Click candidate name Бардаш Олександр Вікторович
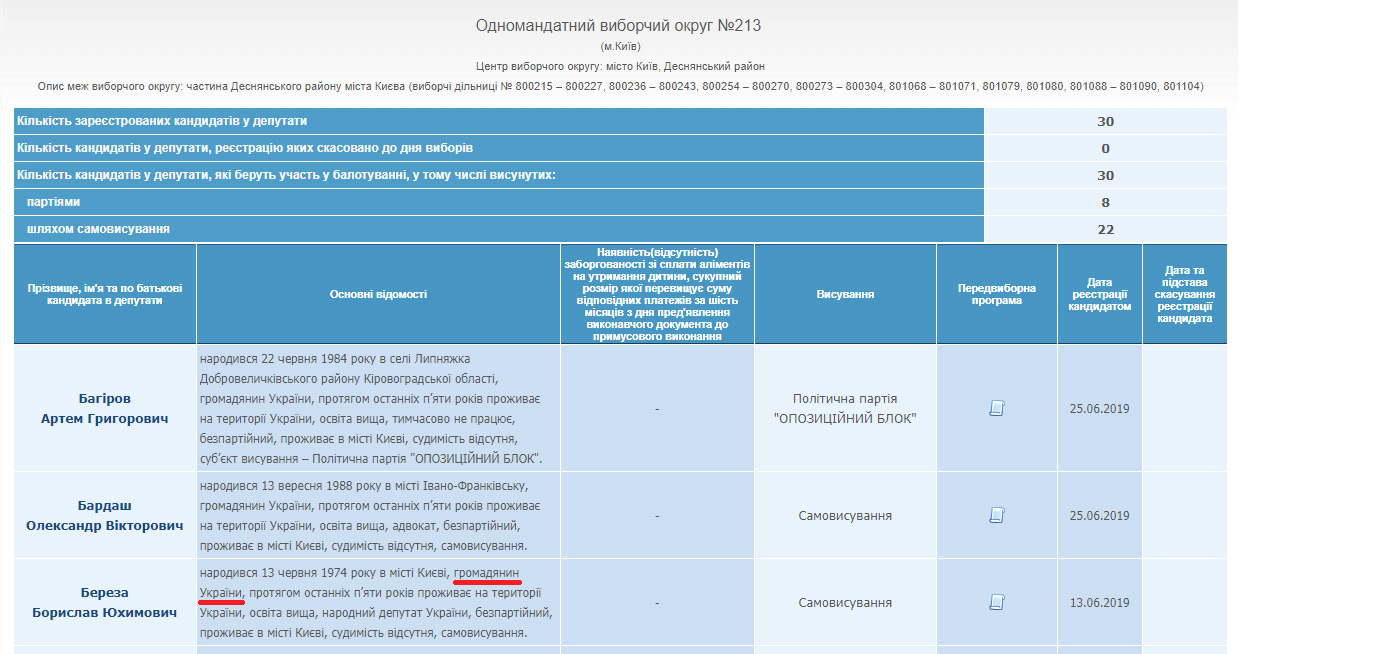1388x654 pixels. point(105,515)
